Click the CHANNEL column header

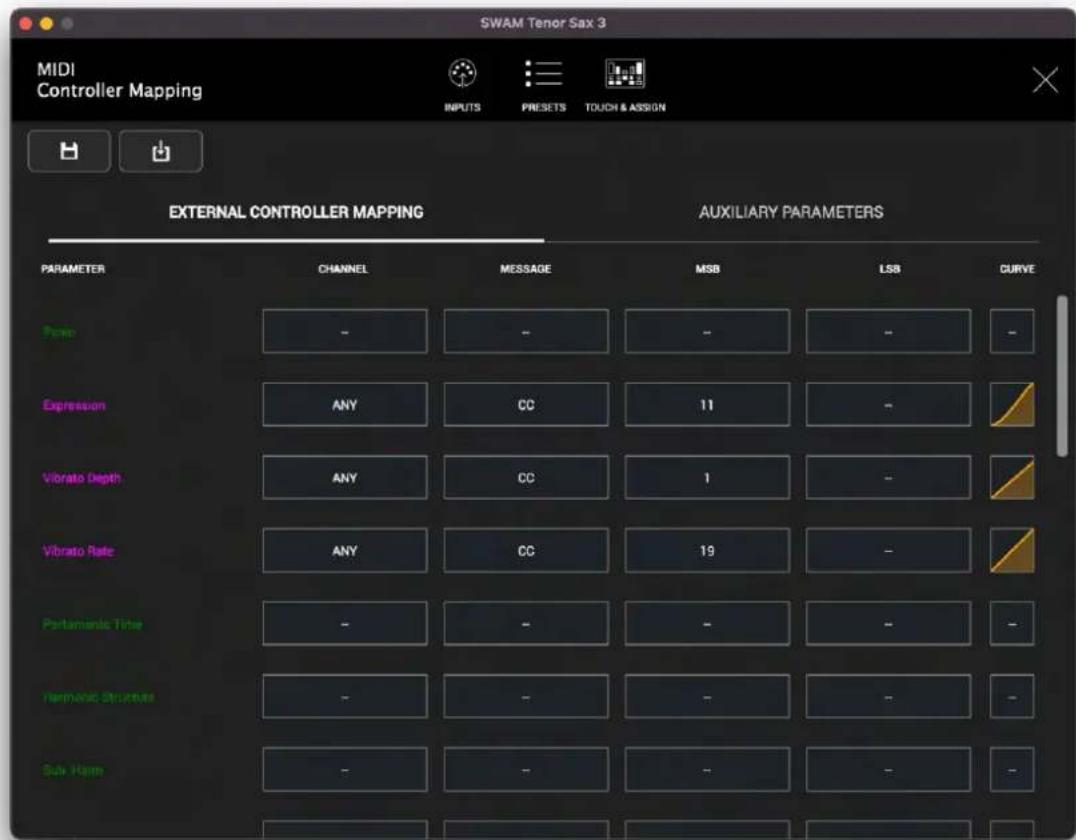tap(343, 268)
